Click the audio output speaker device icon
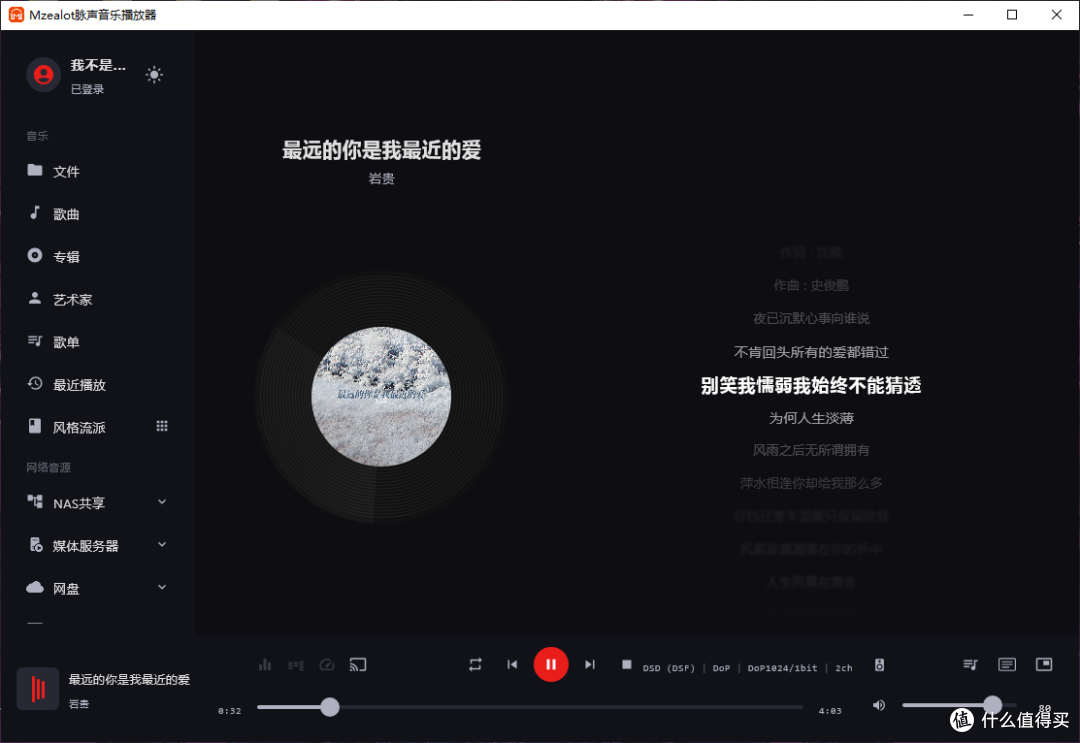 880,665
